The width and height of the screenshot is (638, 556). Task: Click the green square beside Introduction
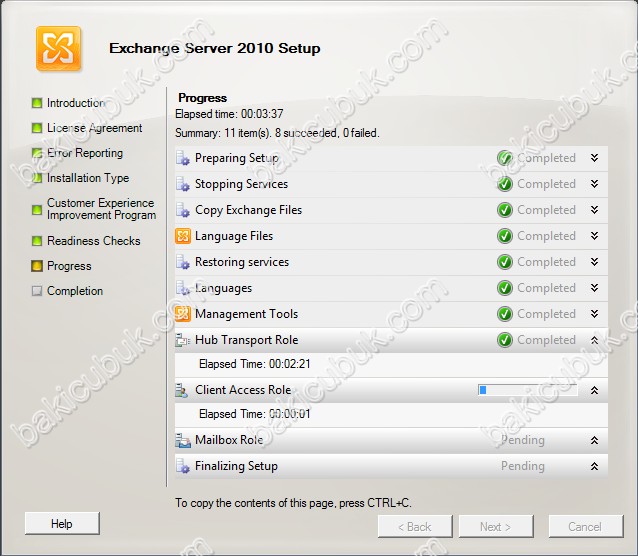37,103
